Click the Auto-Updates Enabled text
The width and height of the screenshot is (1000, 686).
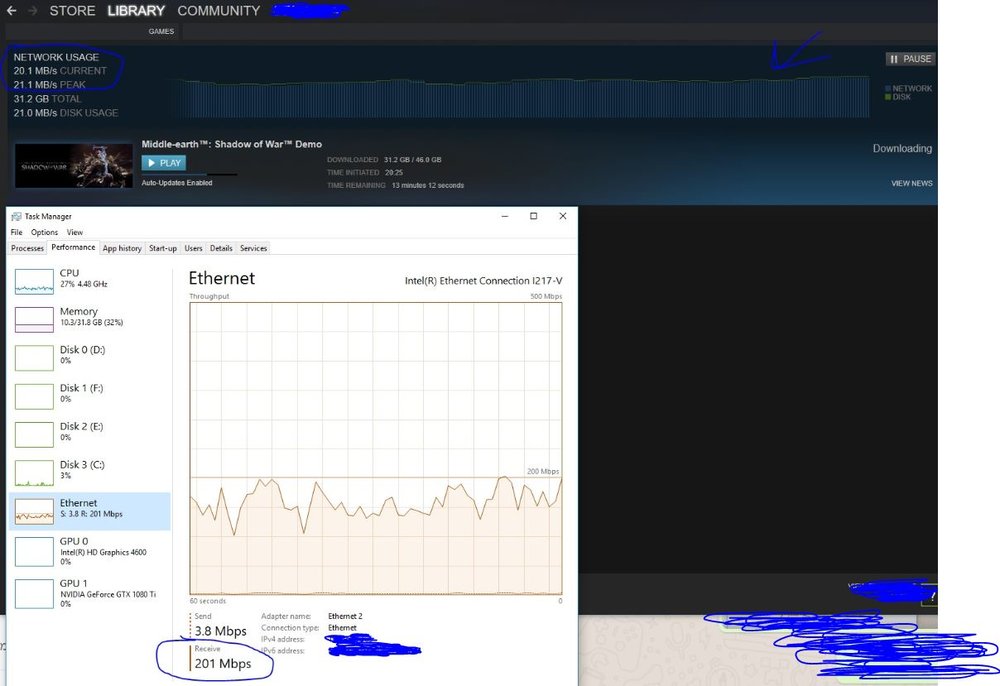tap(177, 183)
